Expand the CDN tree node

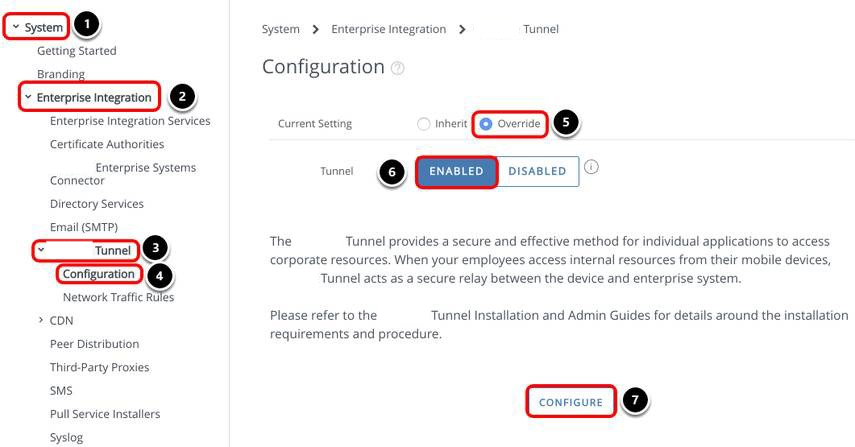[x=41, y=320]
